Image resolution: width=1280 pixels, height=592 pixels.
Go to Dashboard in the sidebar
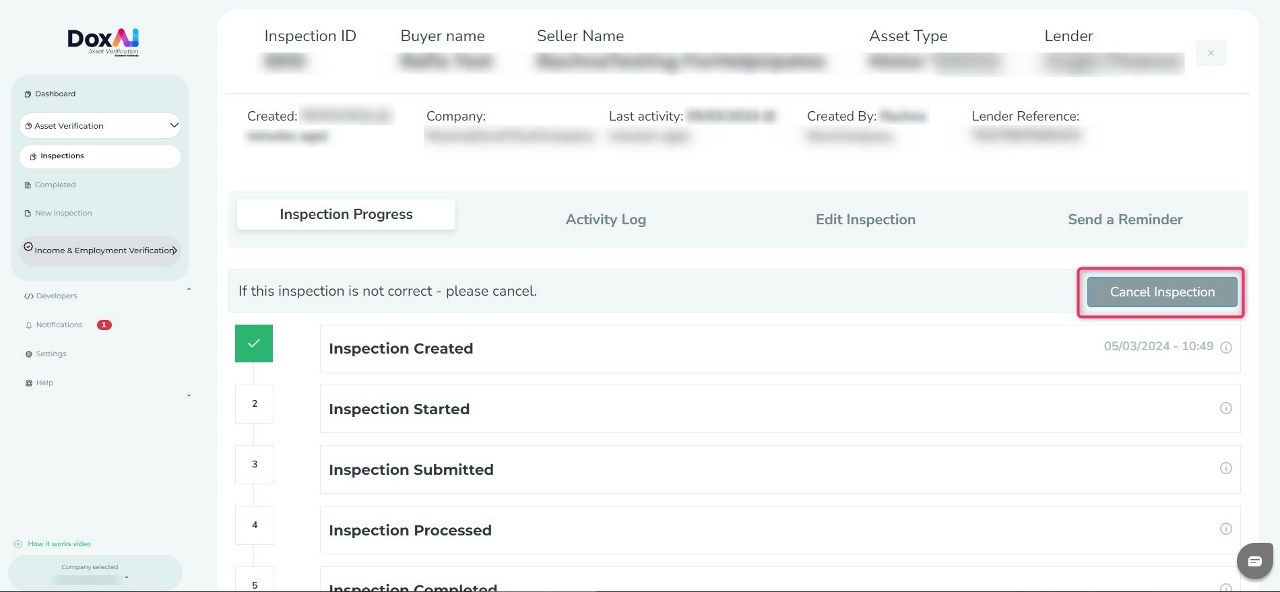pos(55,94)
